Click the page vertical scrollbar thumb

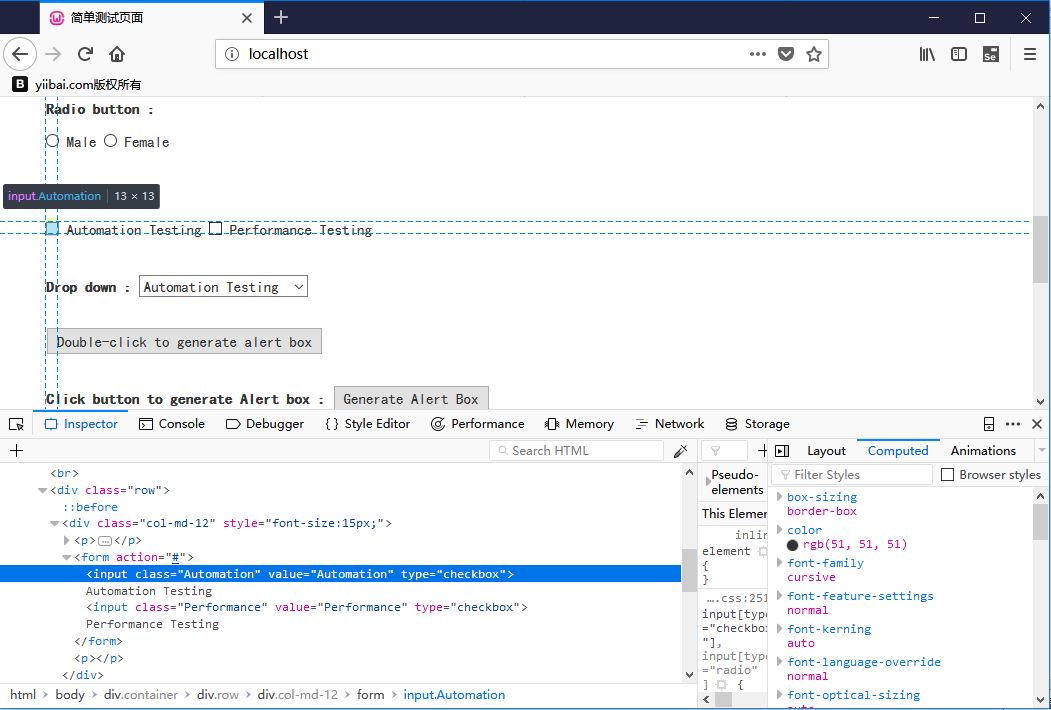pyautogui.click(x=1040, y=249)
